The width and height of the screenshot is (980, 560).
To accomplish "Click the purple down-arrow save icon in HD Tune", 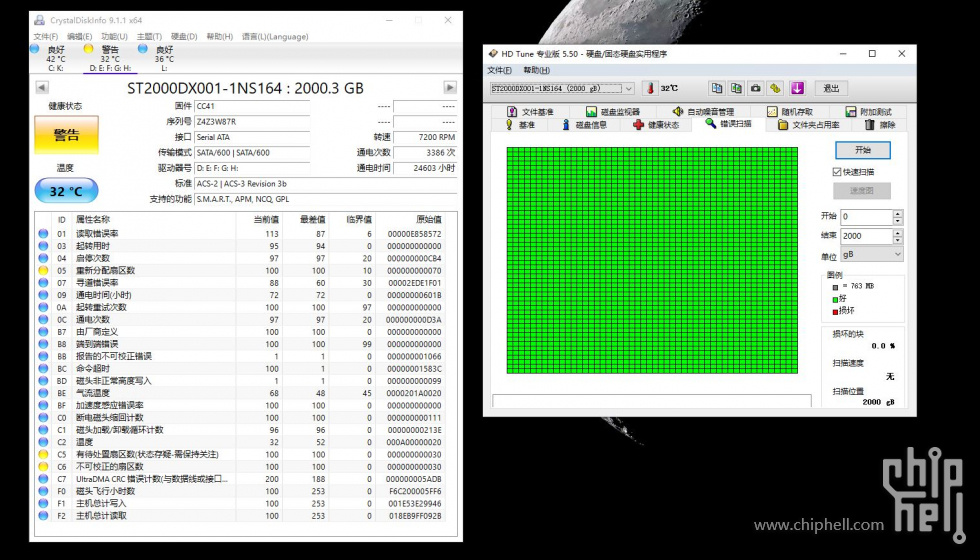I will click(797, 88).
